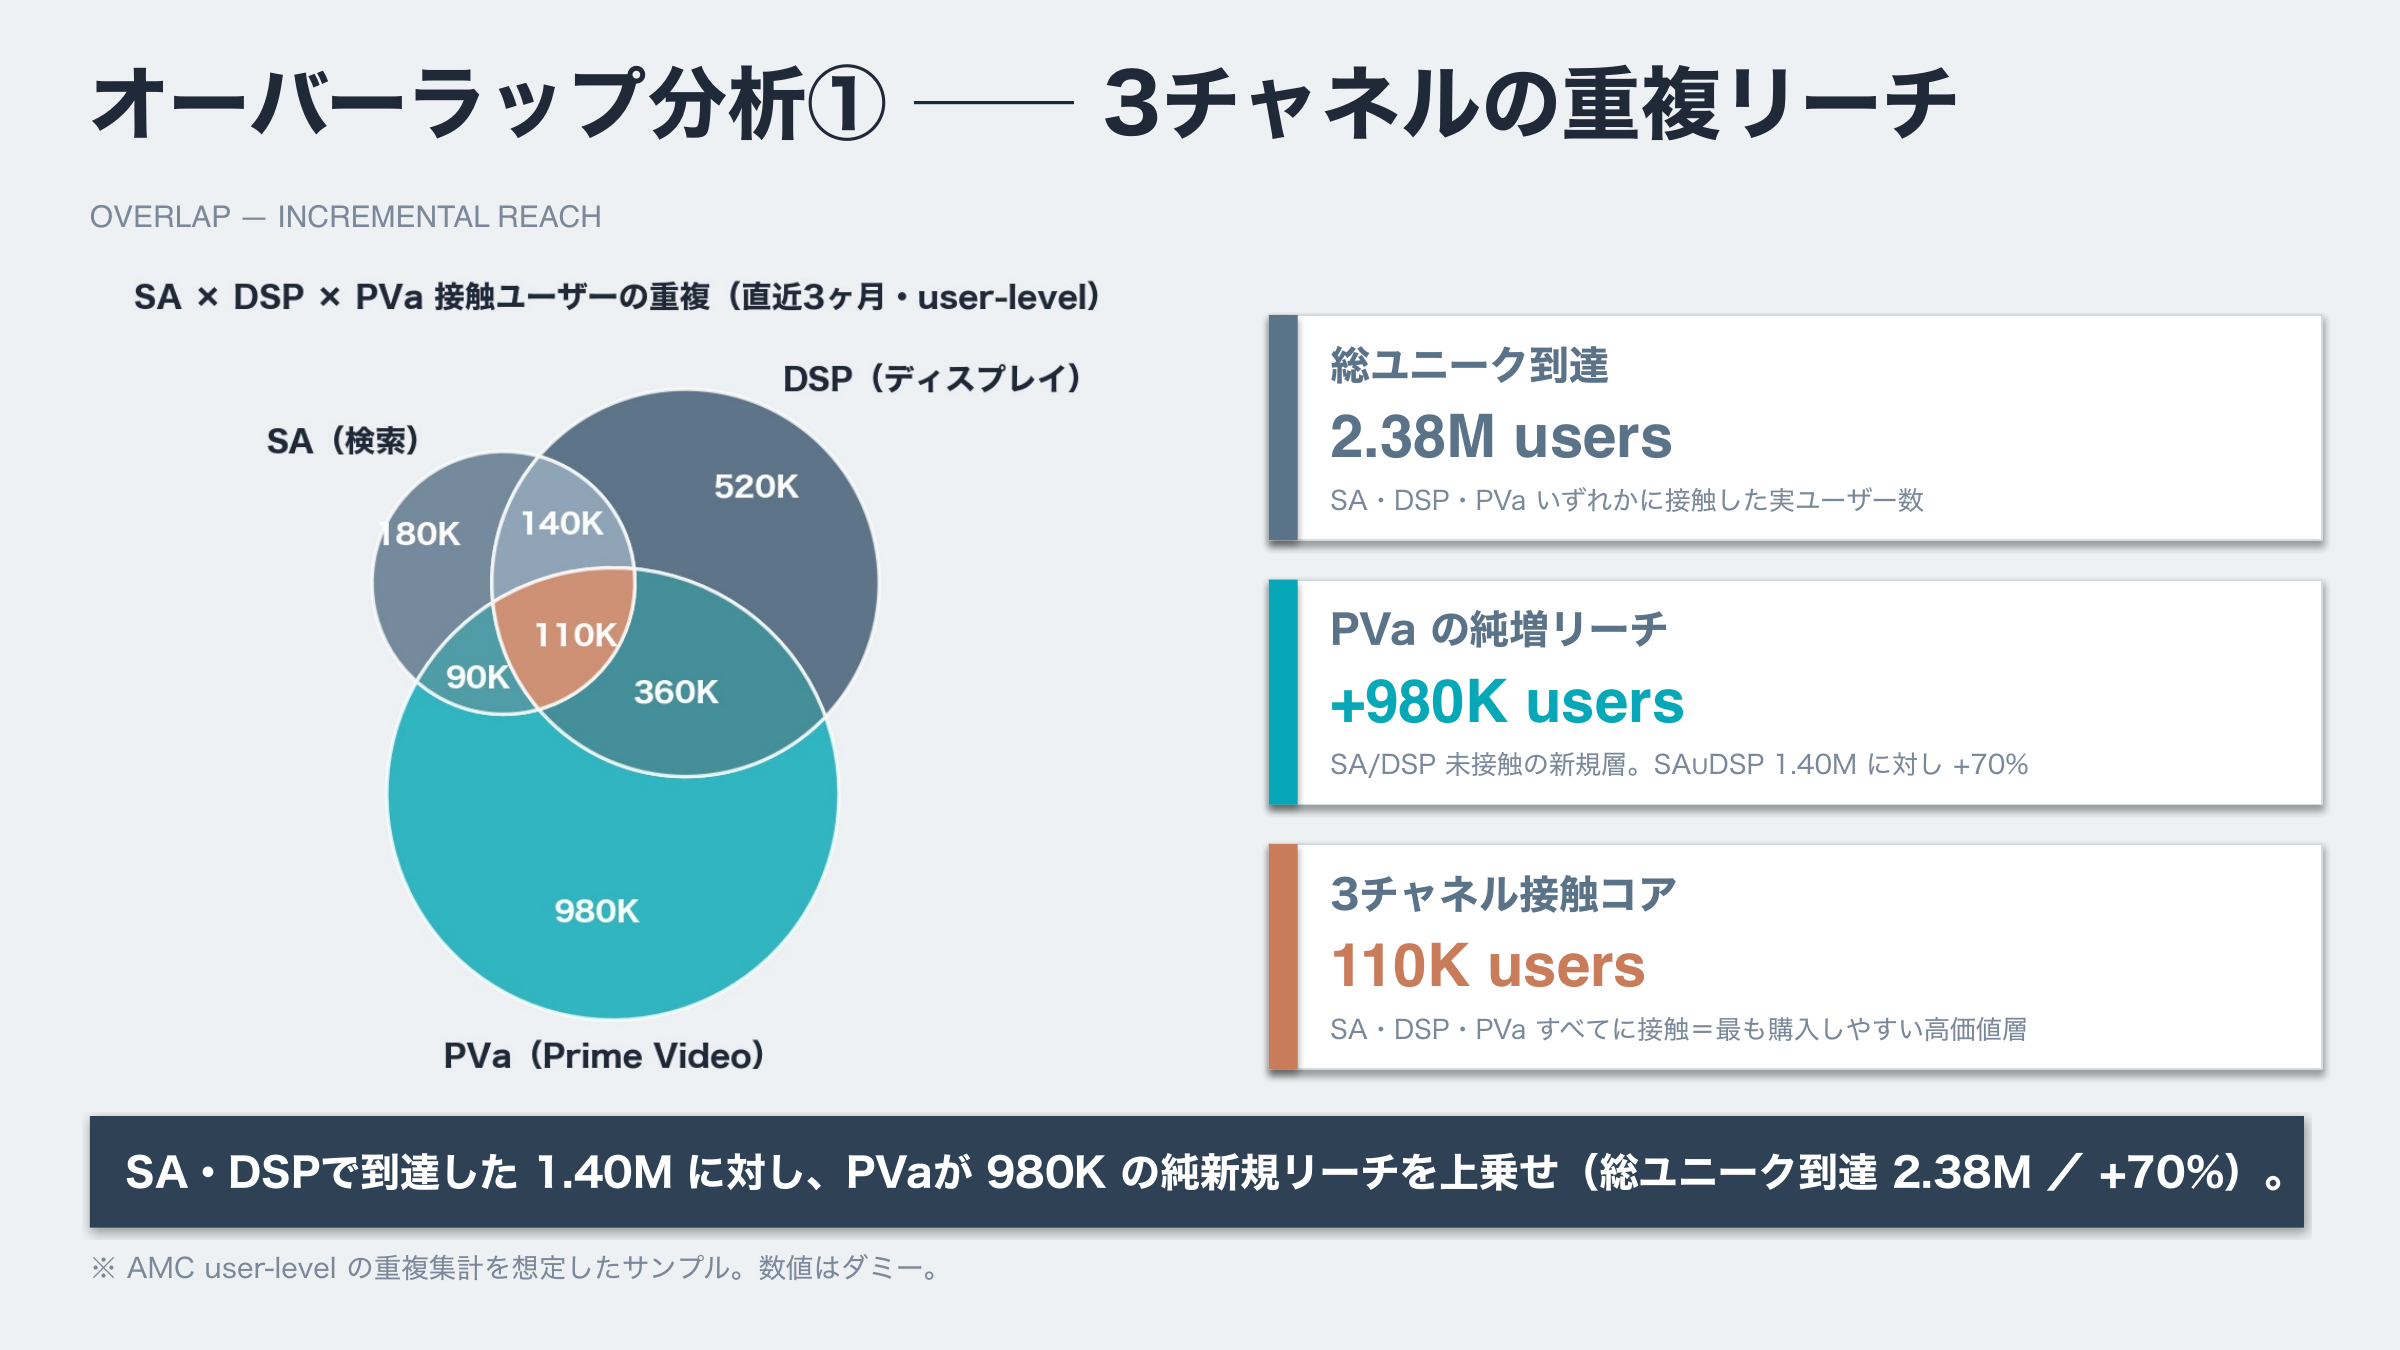Click the orange card accent bar

tap(1283, 957)
